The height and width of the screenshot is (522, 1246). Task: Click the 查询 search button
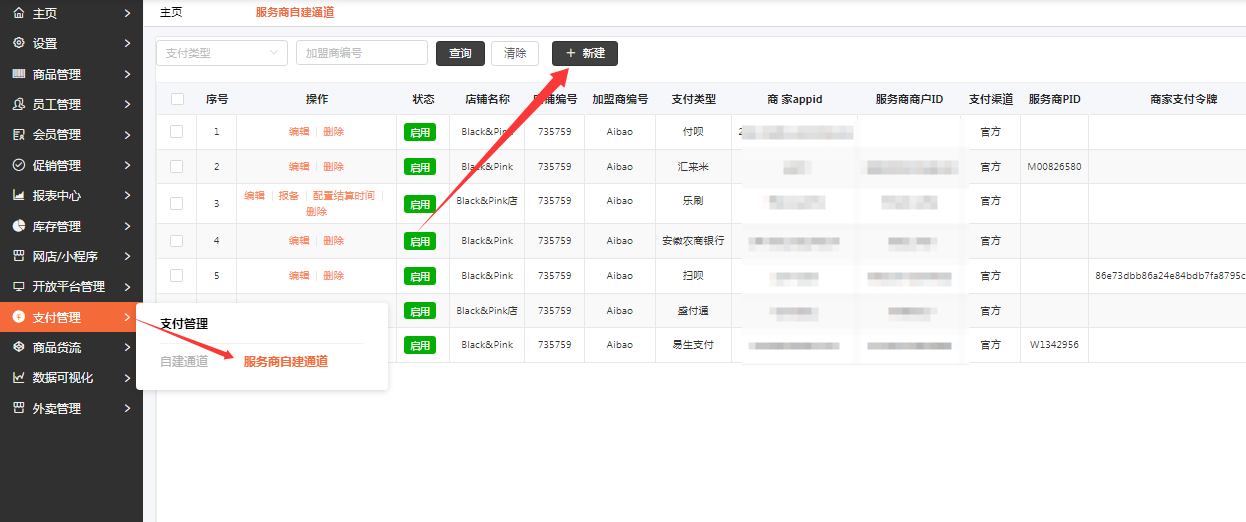460,53
